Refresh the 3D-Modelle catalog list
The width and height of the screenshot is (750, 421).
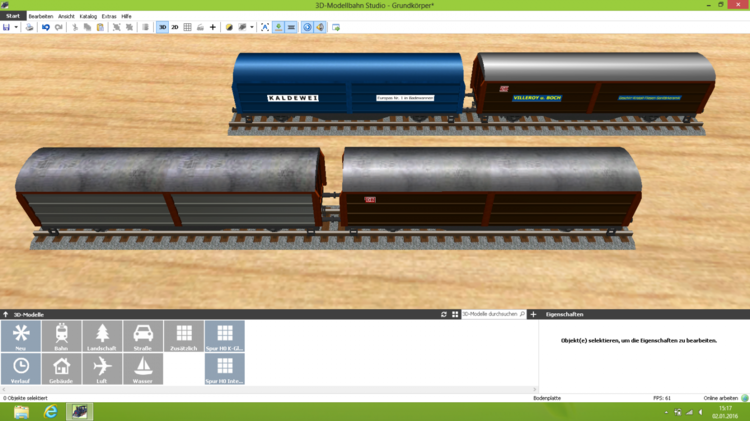pyautogui.click(x=444, y=314)
